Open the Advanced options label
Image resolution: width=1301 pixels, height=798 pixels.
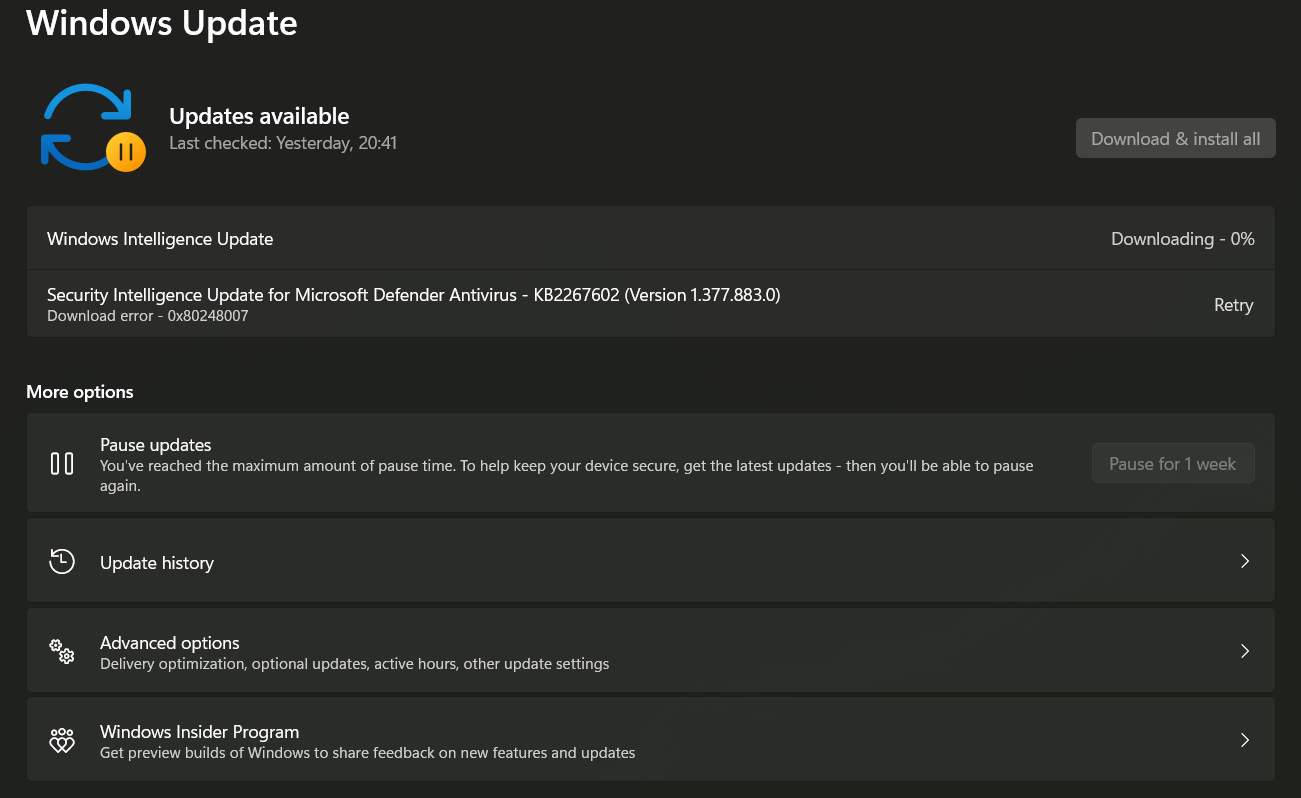[x=170, y=643]
